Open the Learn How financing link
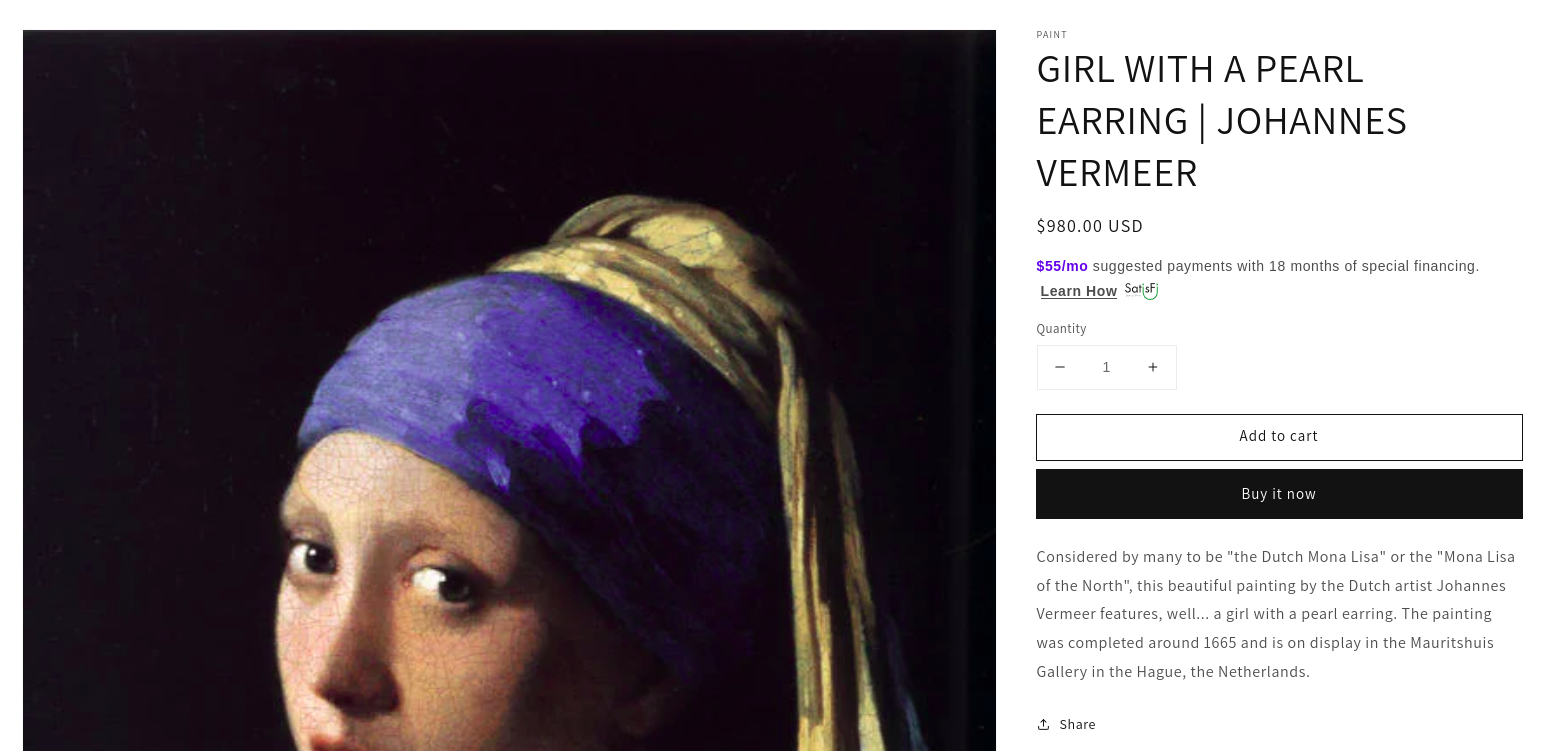The height and width of the screenshot is (751, 1547). (1078, 291)
